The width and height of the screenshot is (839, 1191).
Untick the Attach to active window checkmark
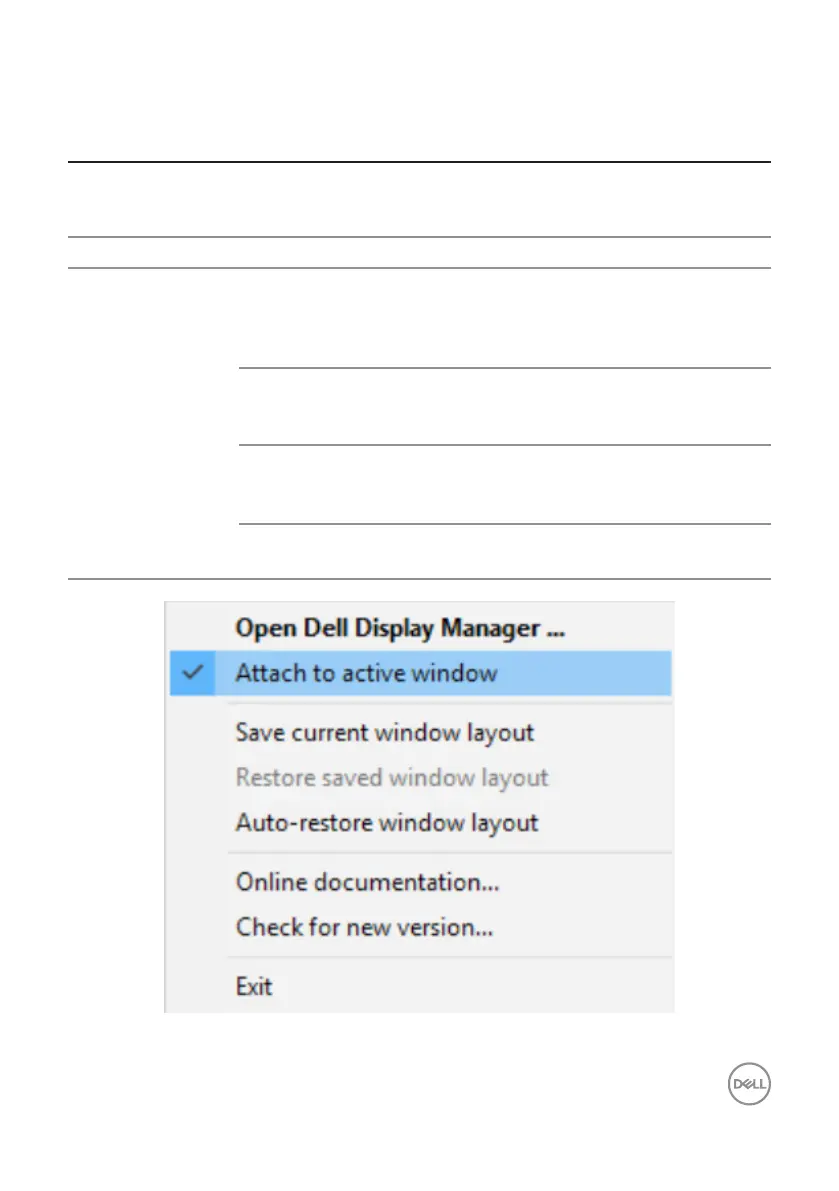(194, 673)
